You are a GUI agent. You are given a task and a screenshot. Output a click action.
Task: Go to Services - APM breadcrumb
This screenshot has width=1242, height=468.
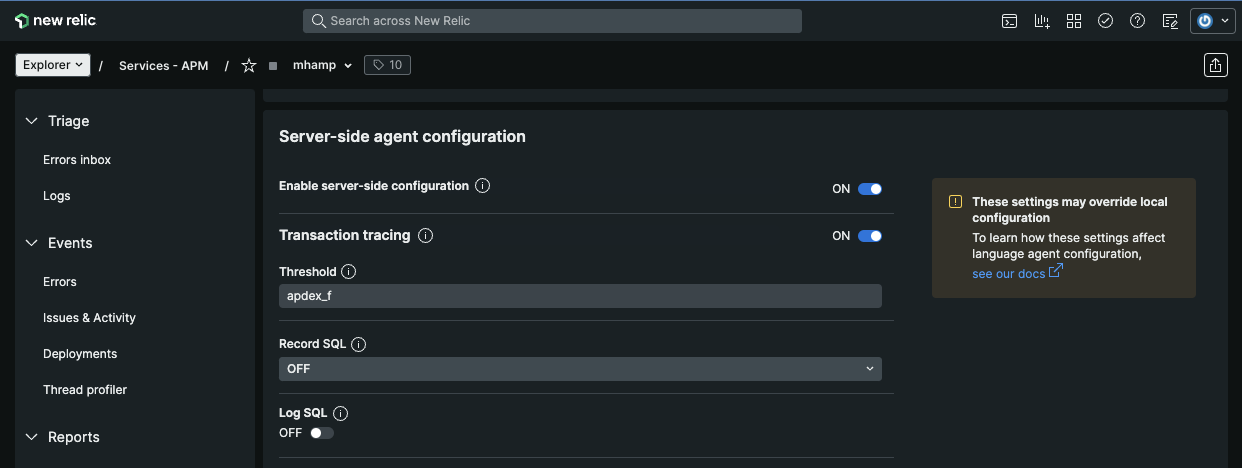(163, 66)
